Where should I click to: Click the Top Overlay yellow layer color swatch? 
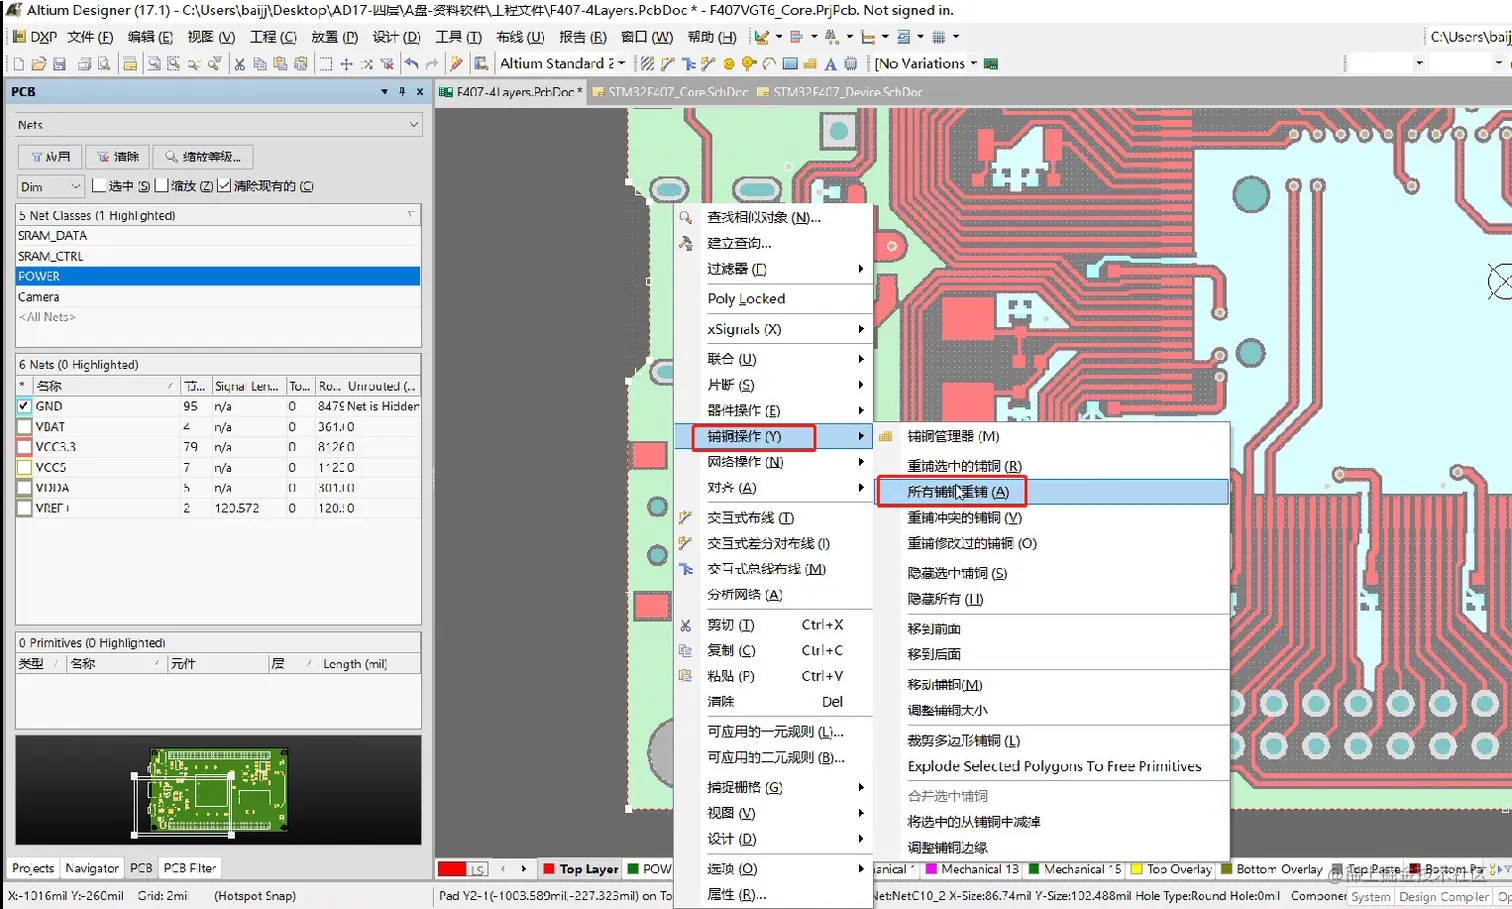1136,869
